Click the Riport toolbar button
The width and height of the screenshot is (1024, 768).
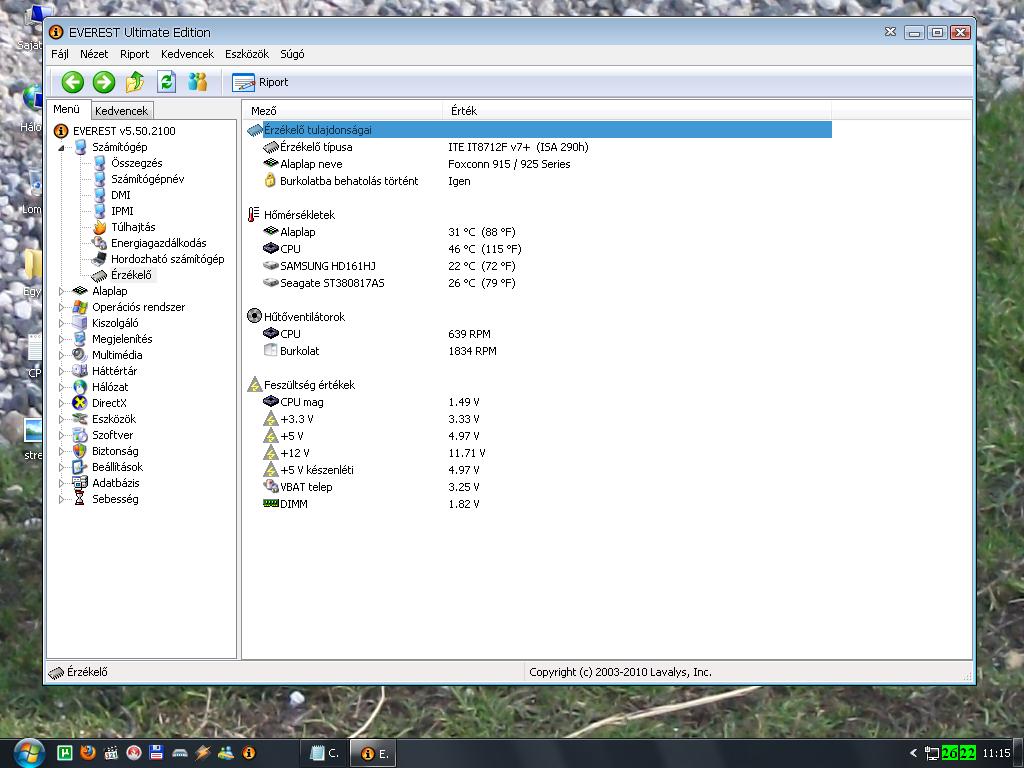(261, 82)
